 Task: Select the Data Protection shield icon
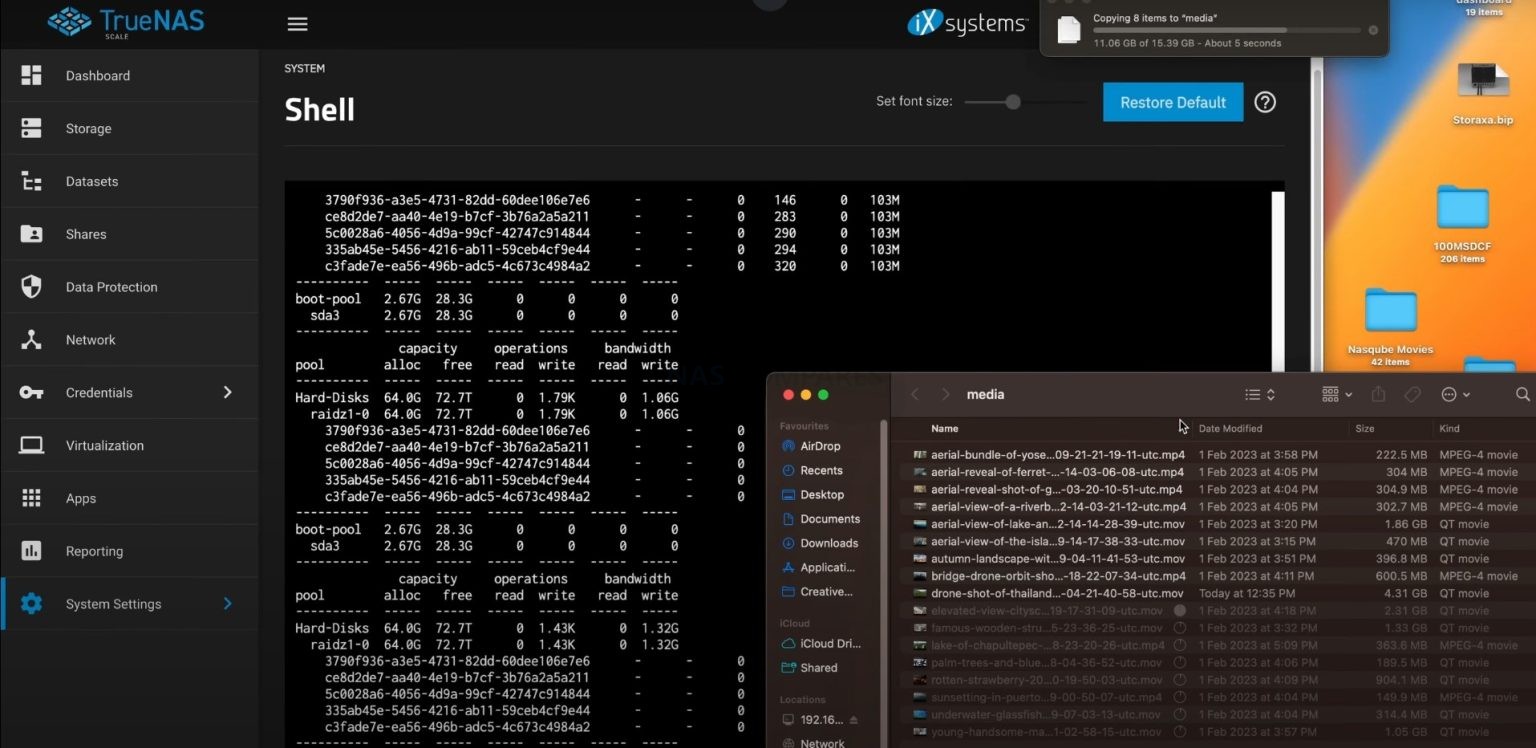[x=31, y=287]
